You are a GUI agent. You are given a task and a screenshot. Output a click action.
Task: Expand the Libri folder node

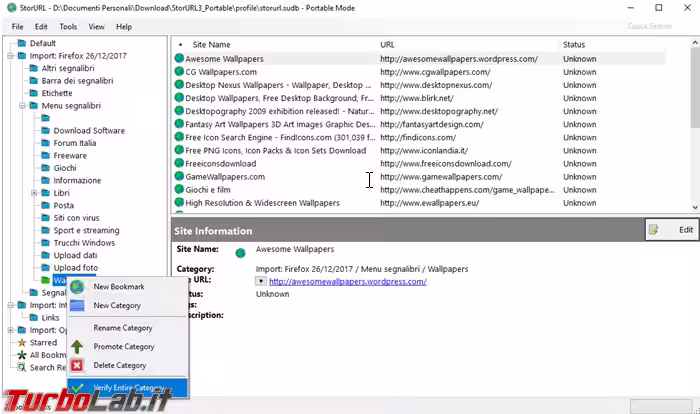[33, 193]
